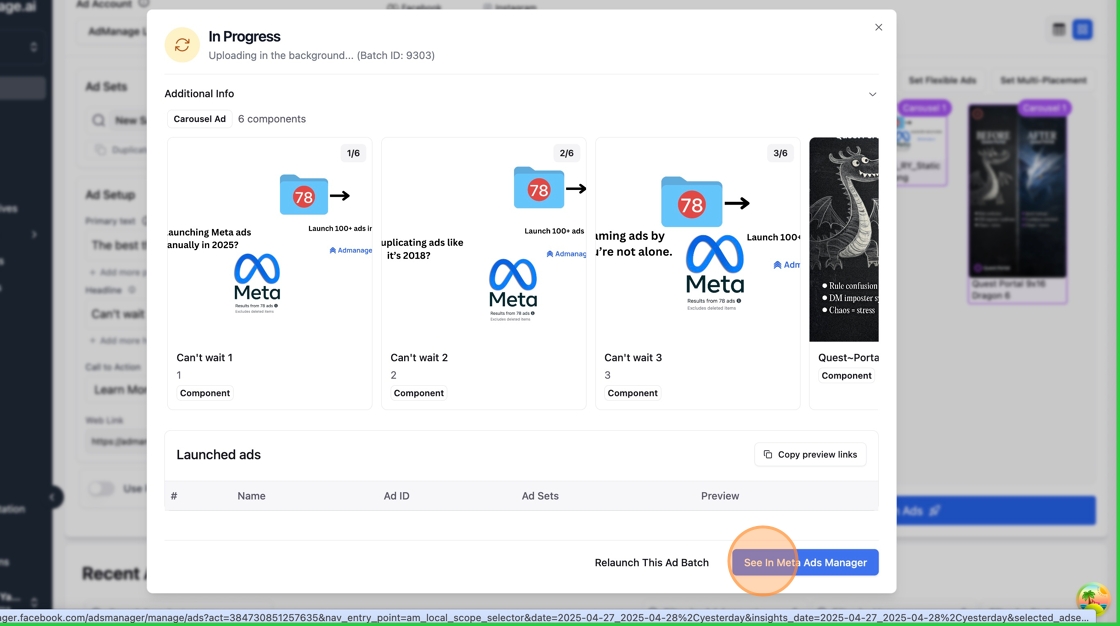Click the Name column header
This screenshot has width=1120, height=626.
pyautogui.click(x=251, y=496)
